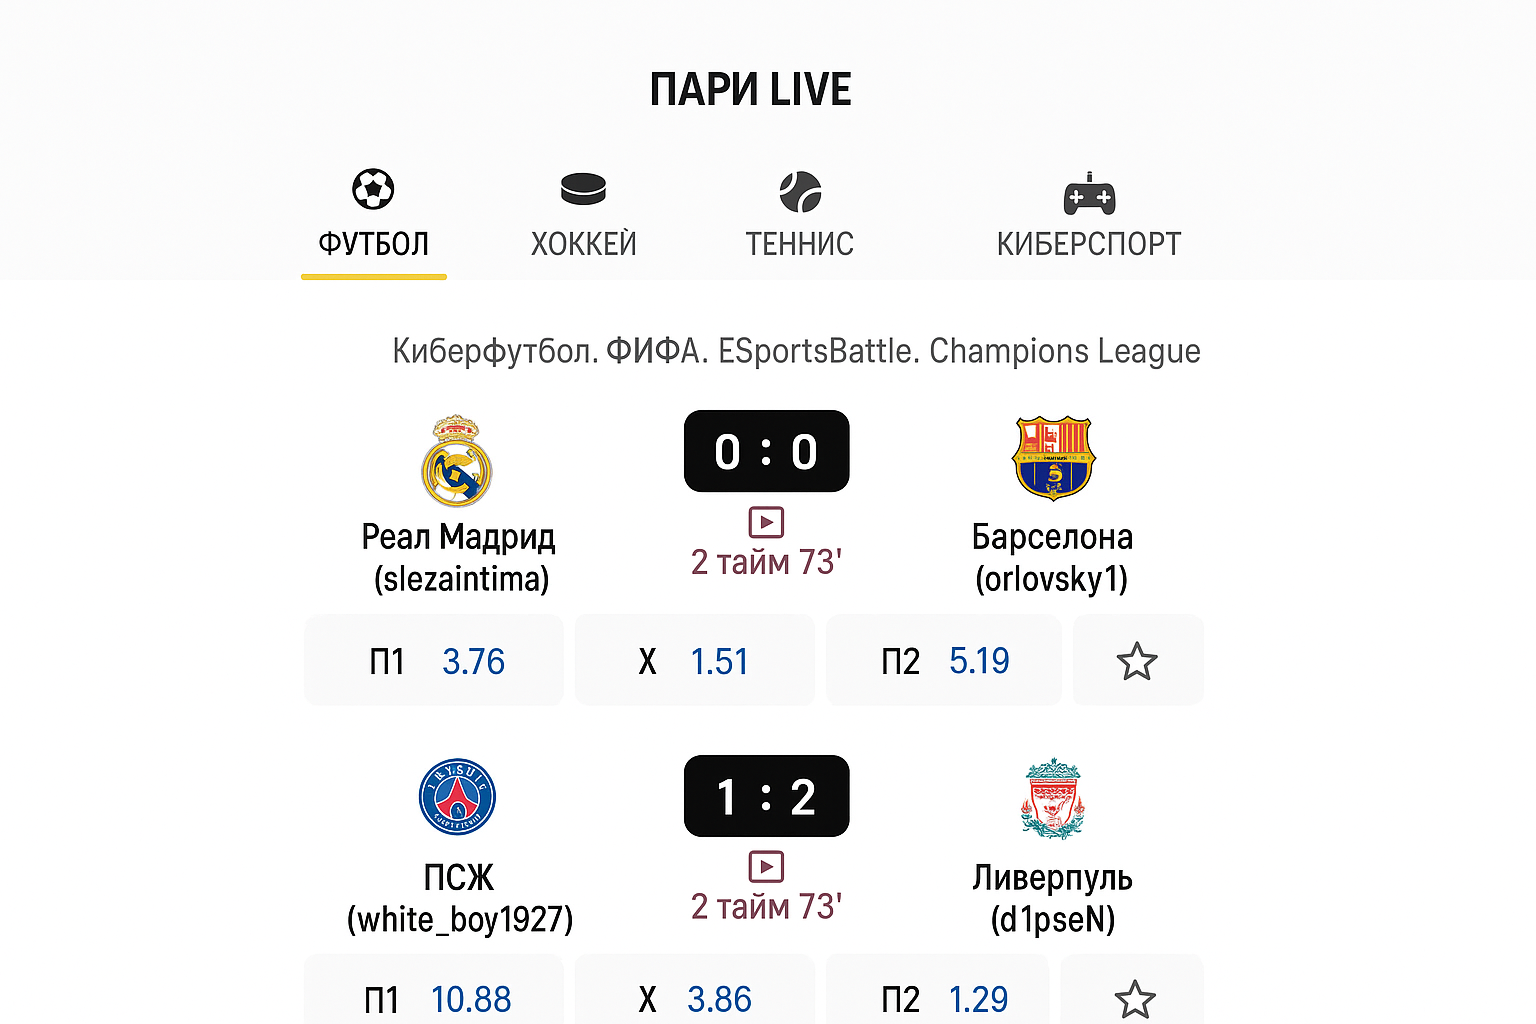The height and width of the screenshot is (1024, 1536).
Task: Open the КИБЕРСПОРТ tab
Action: click(x=1089, y=243)
